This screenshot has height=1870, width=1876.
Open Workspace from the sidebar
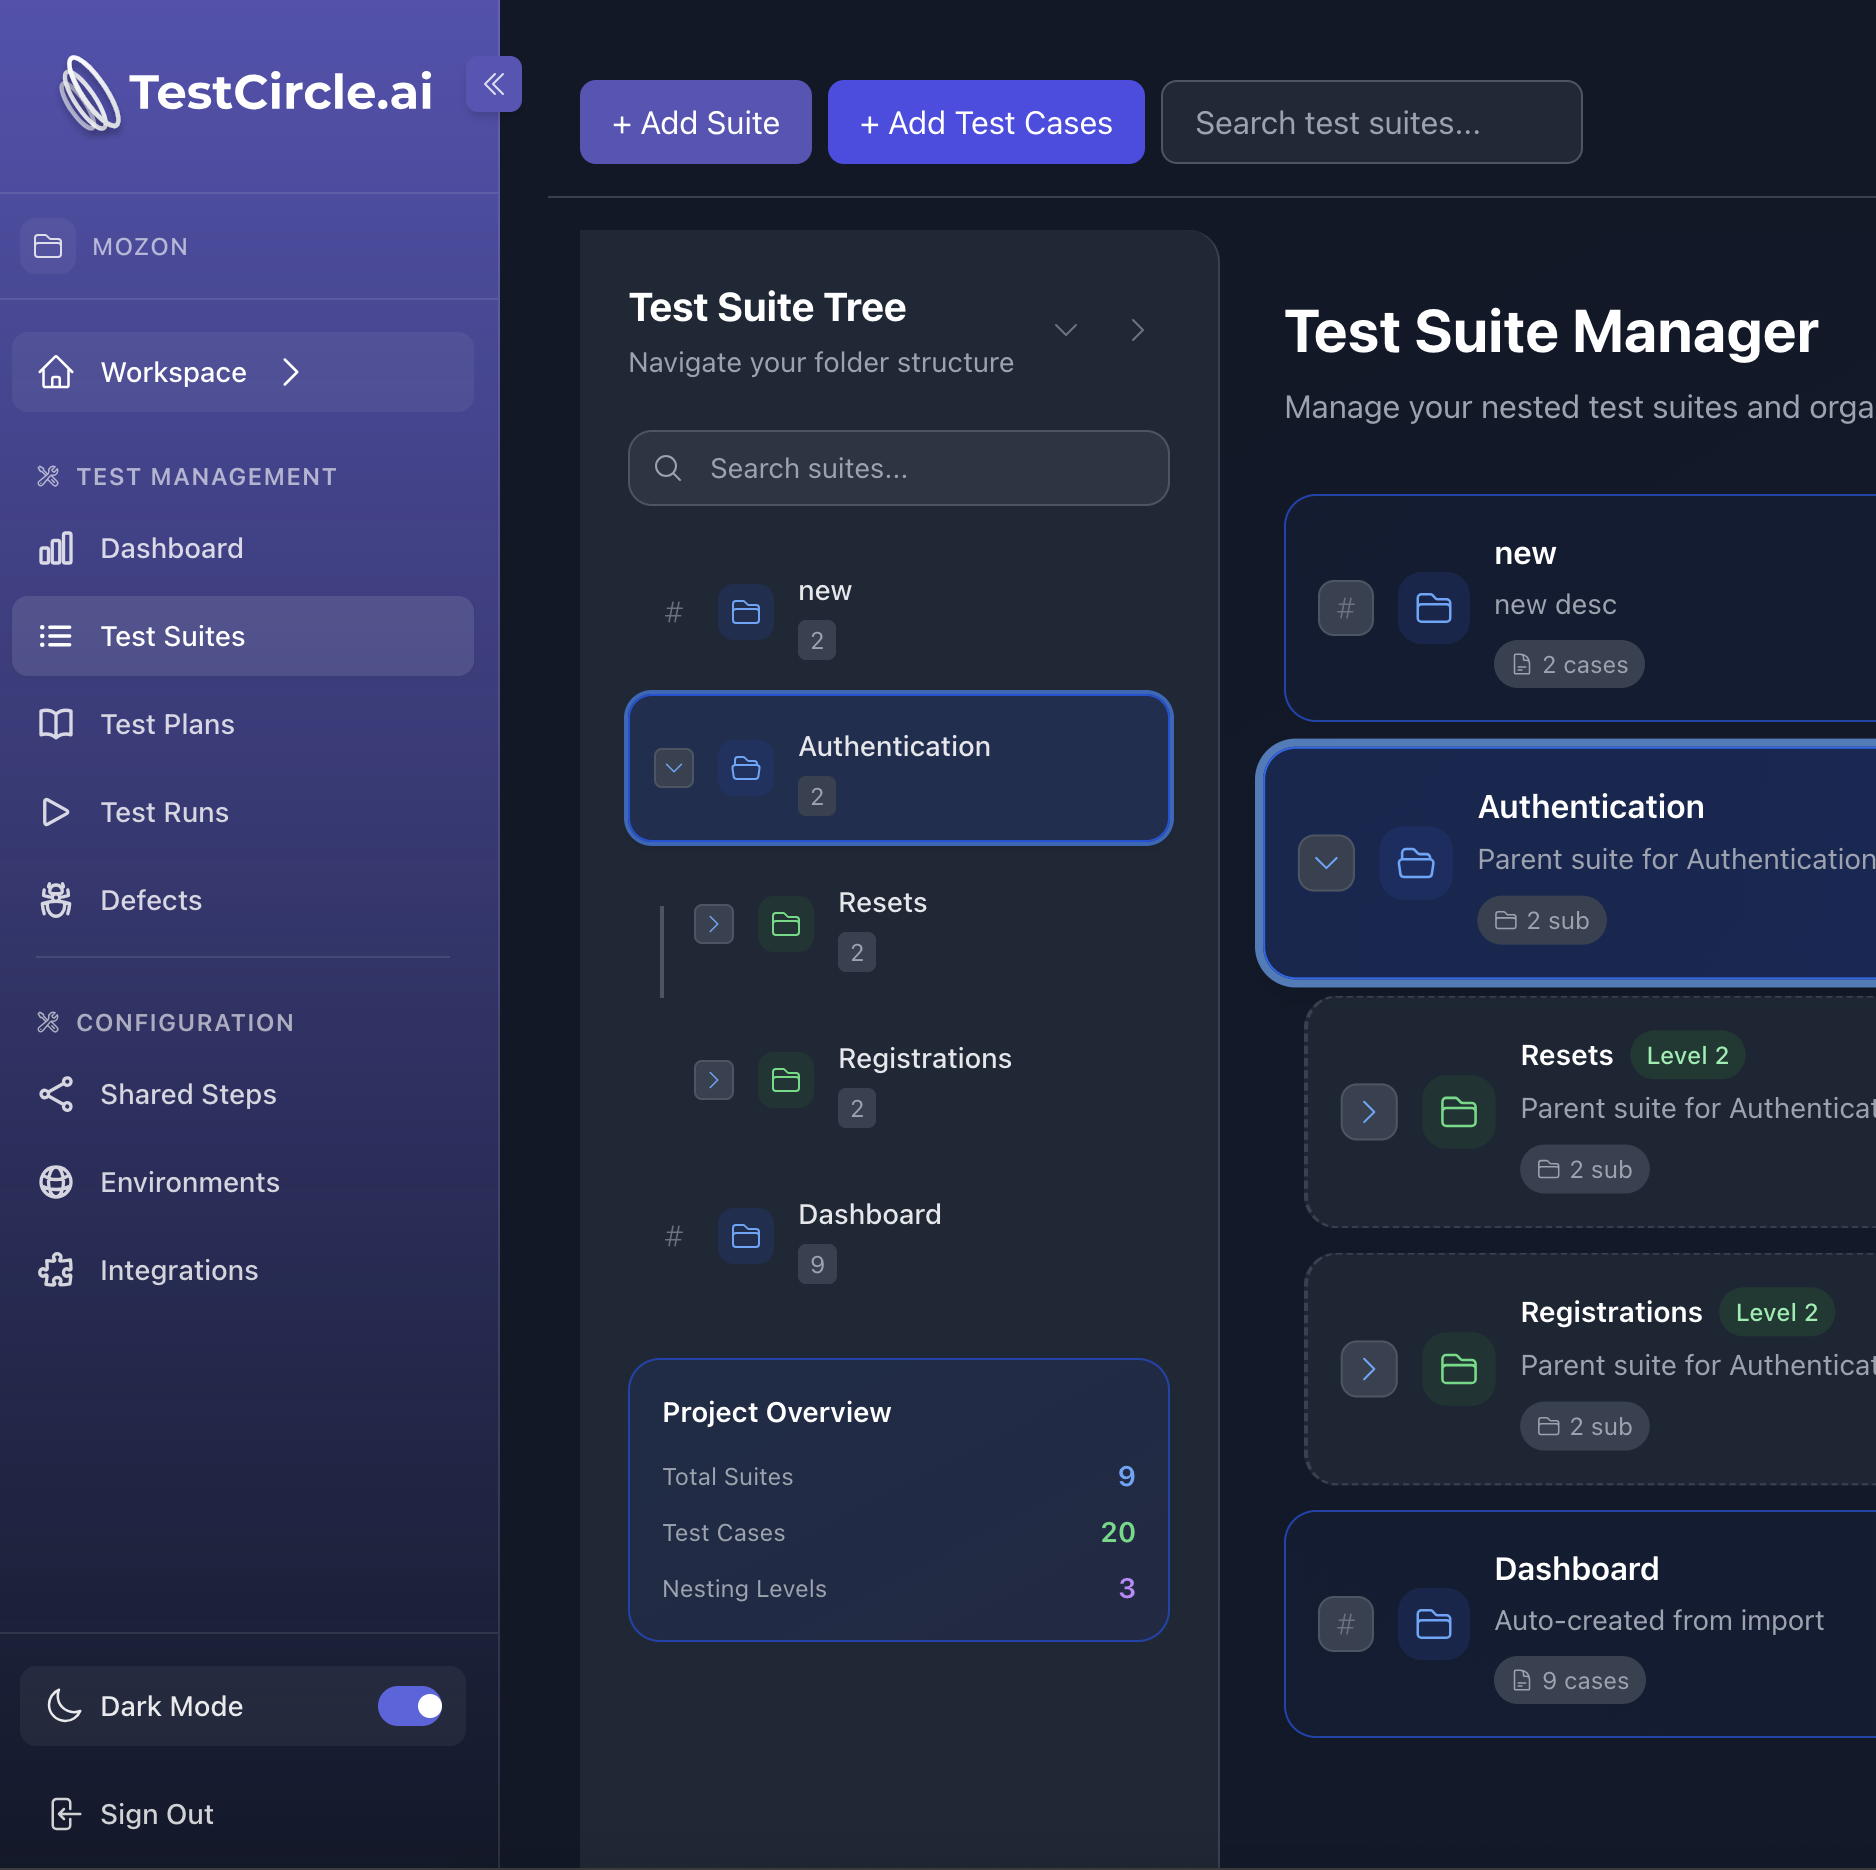coord(172,372)
